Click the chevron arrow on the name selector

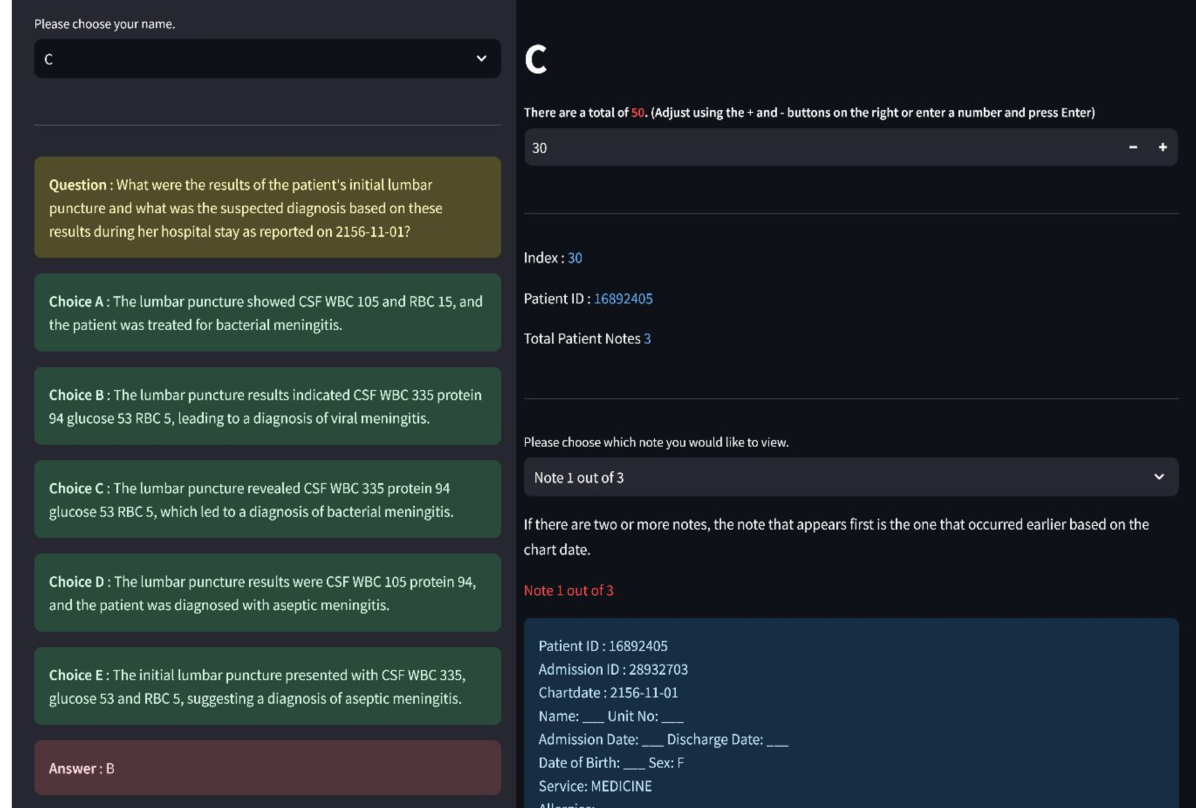(x=481, y=59)
